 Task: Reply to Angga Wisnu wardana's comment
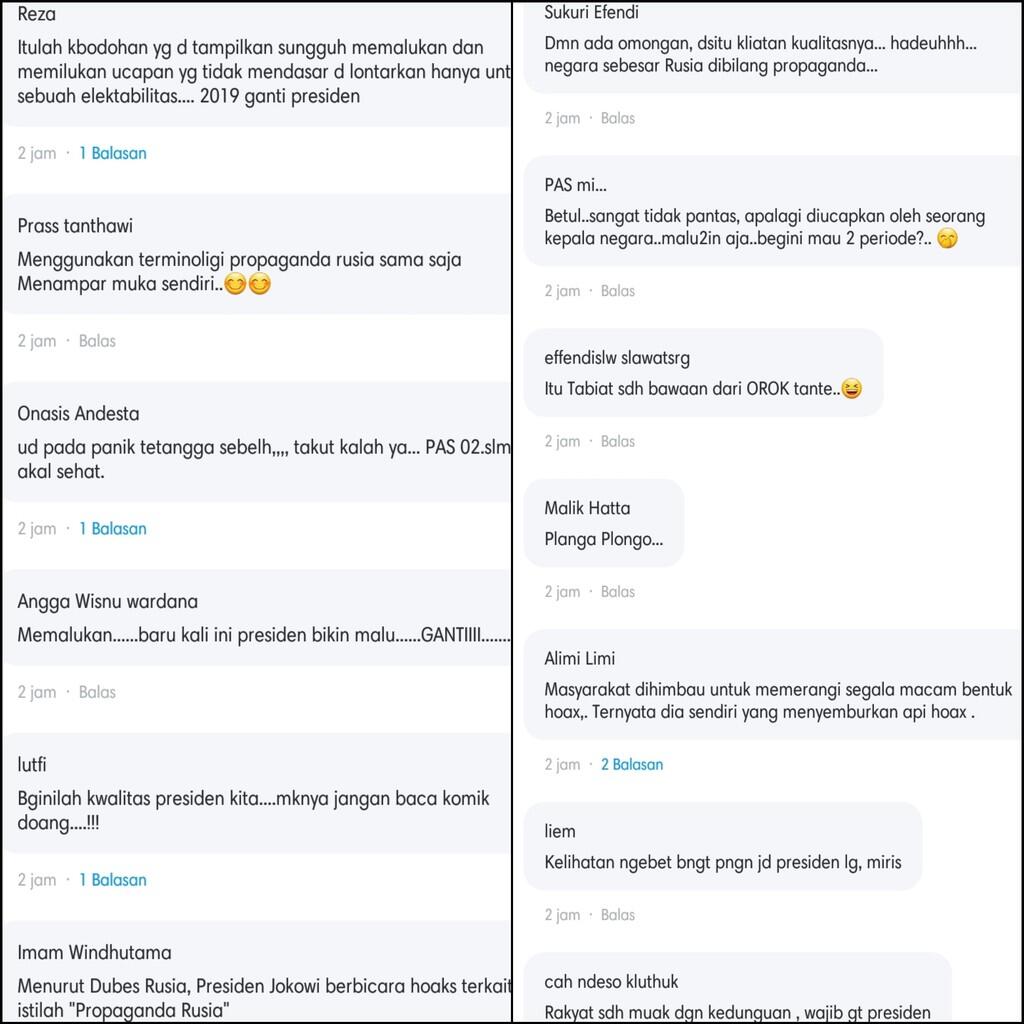pos(97,692)
